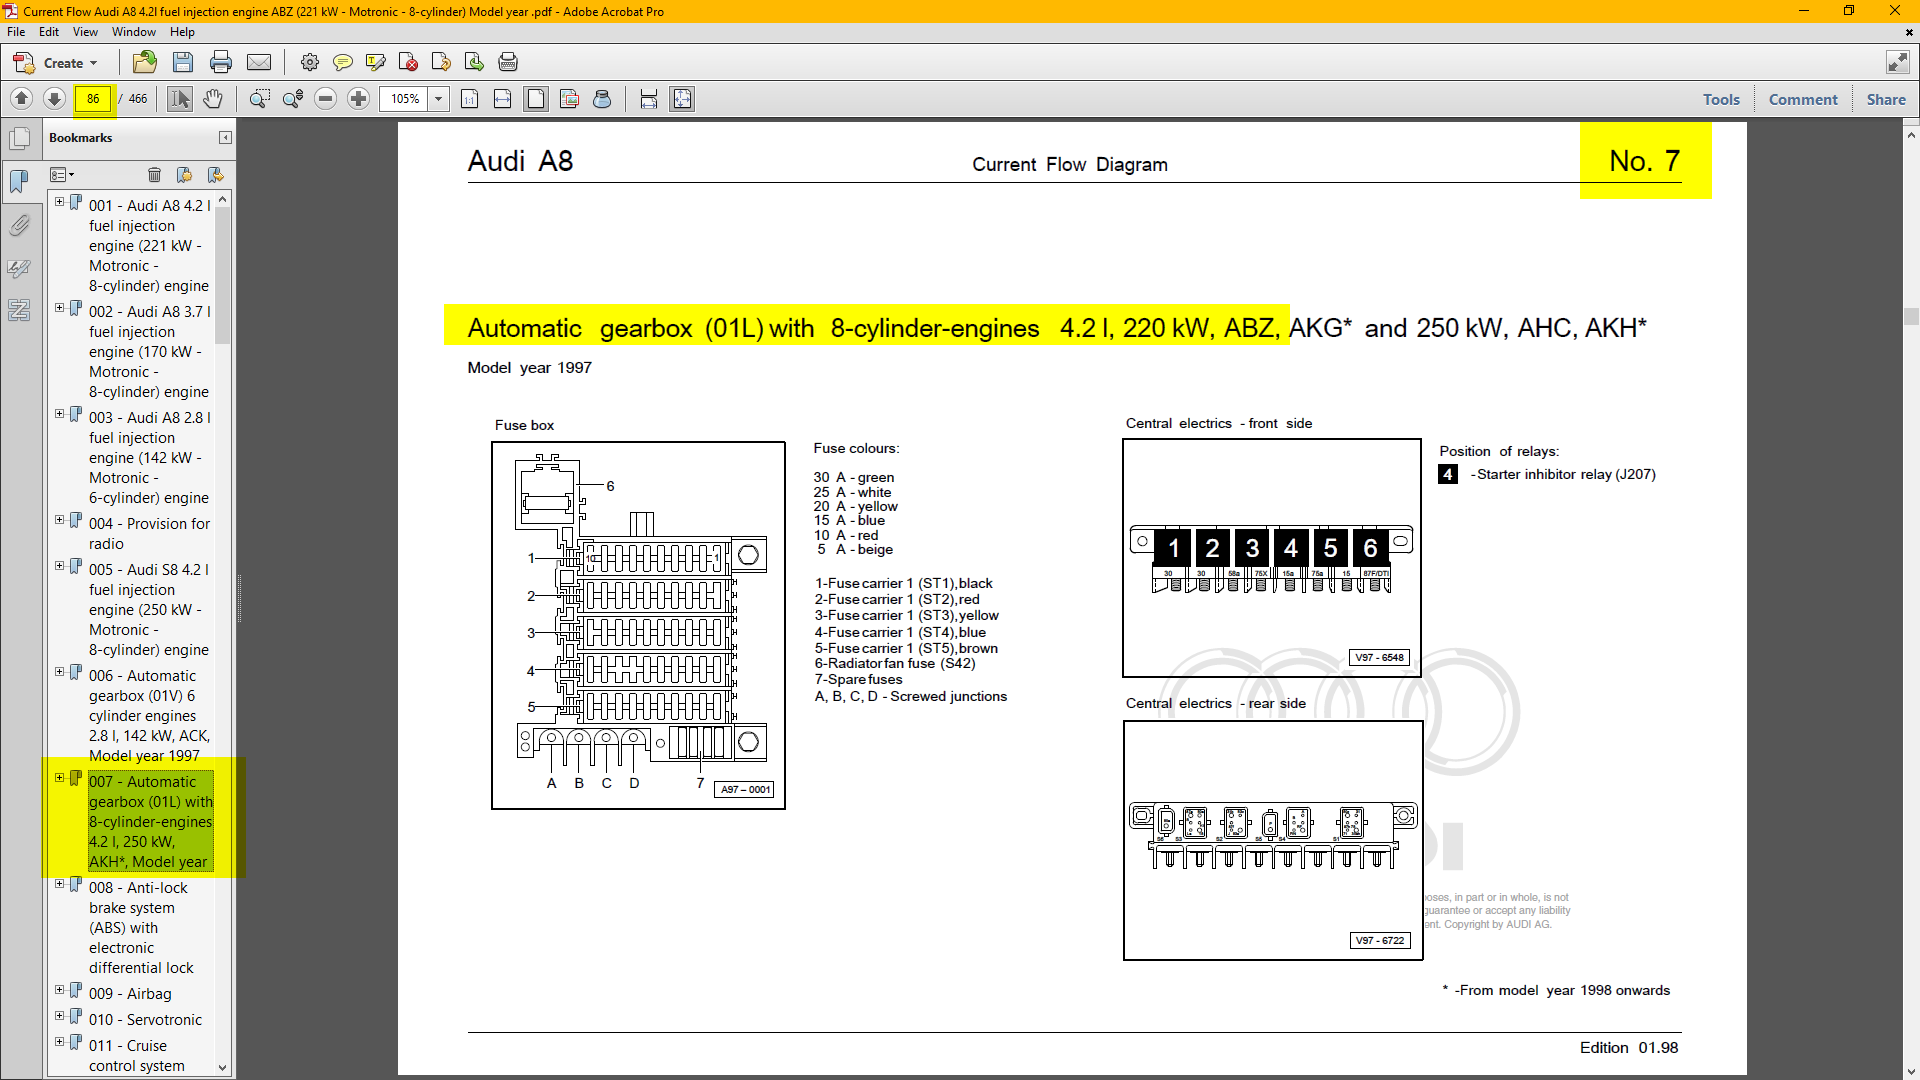Open the View menu
This screenshot has height=1080, width=1920.
(x=85, y=32)
